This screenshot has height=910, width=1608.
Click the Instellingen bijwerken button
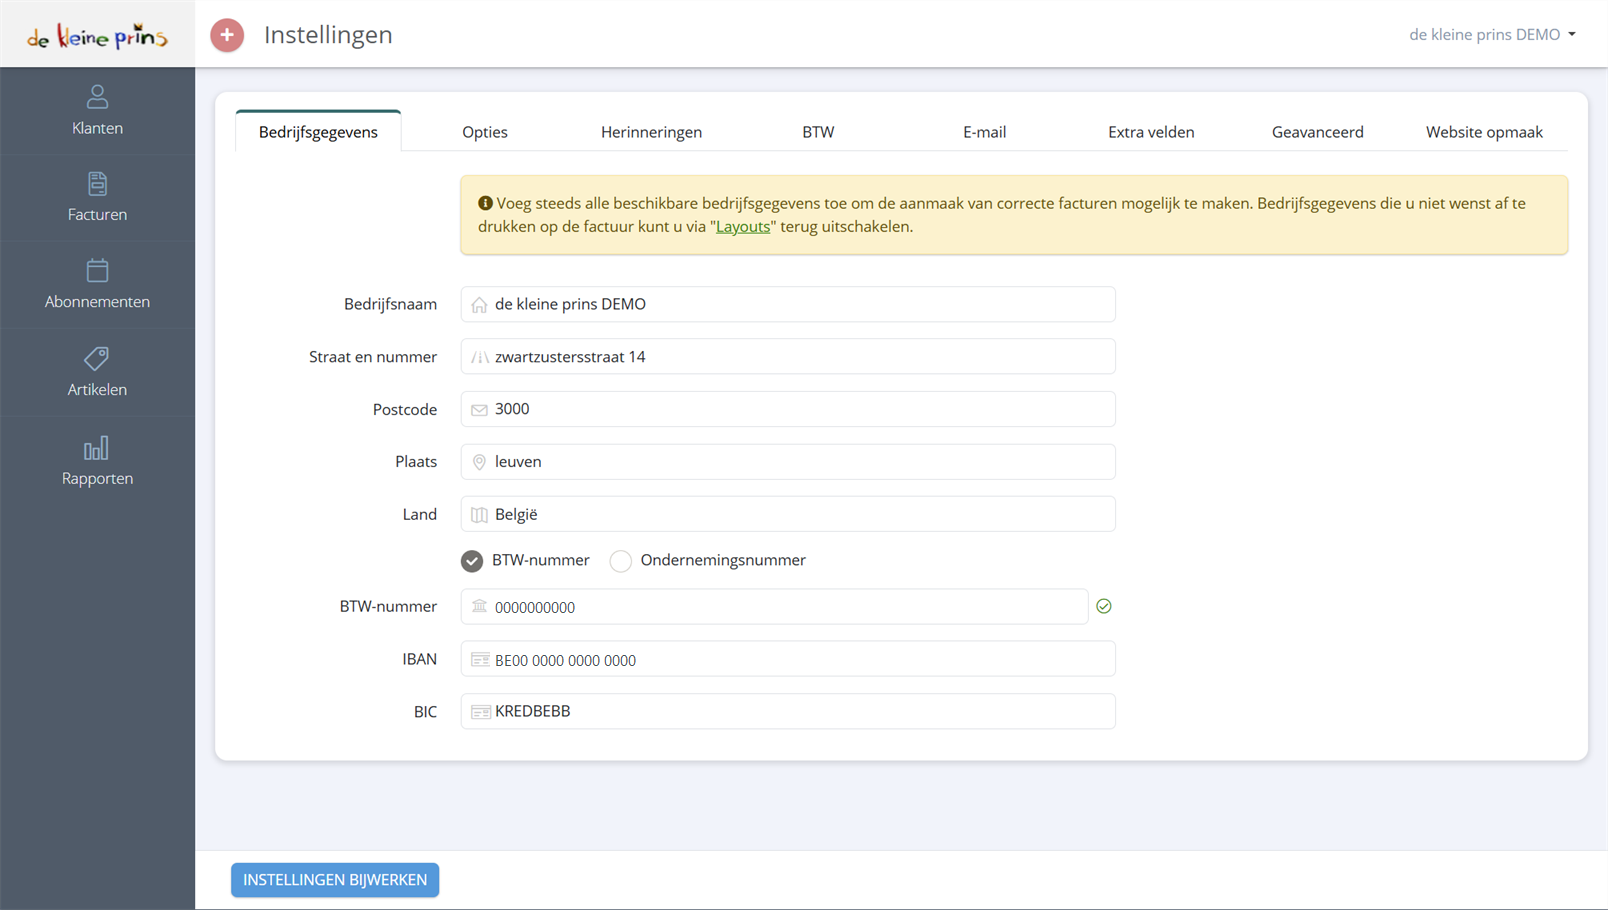[x=335, y=880]
